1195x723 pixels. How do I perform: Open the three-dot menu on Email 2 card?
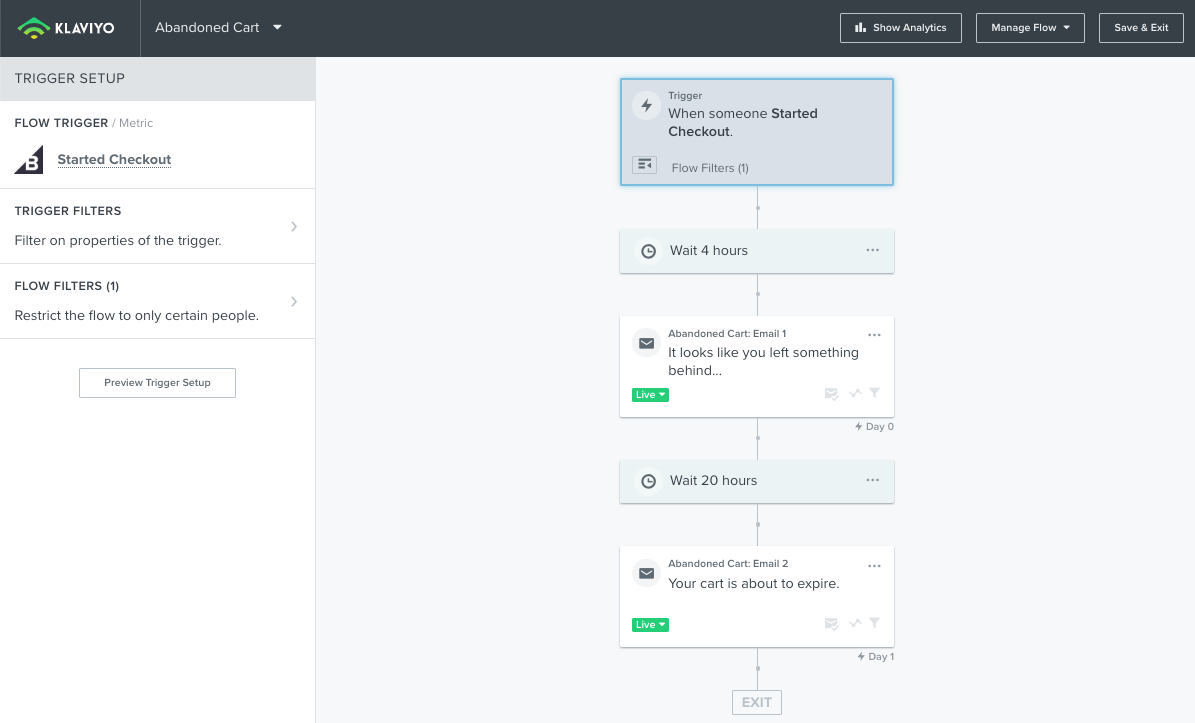pos(875,566)
